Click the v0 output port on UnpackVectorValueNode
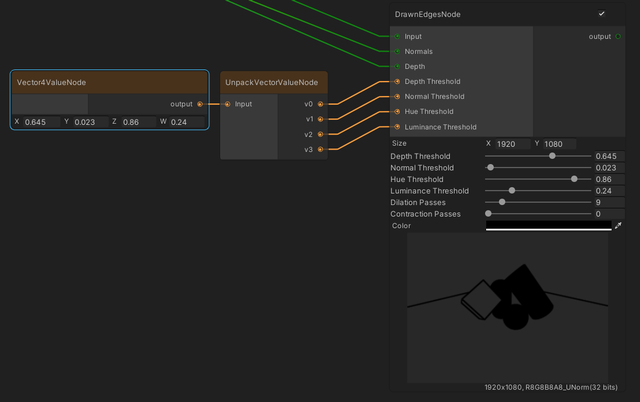 click(x=320, y=104)
